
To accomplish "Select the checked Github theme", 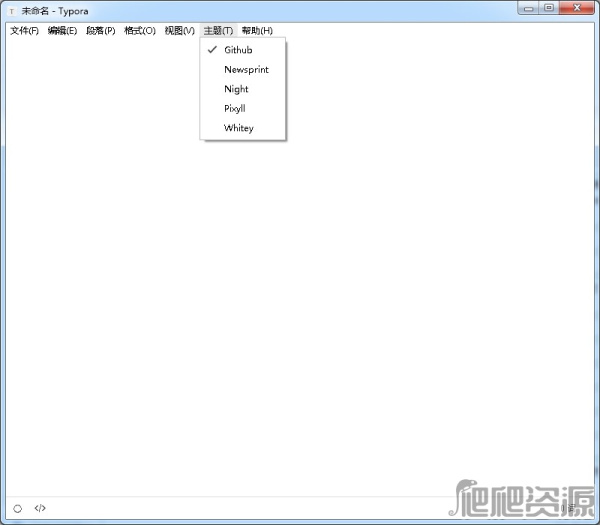I will tap(238, 50).
